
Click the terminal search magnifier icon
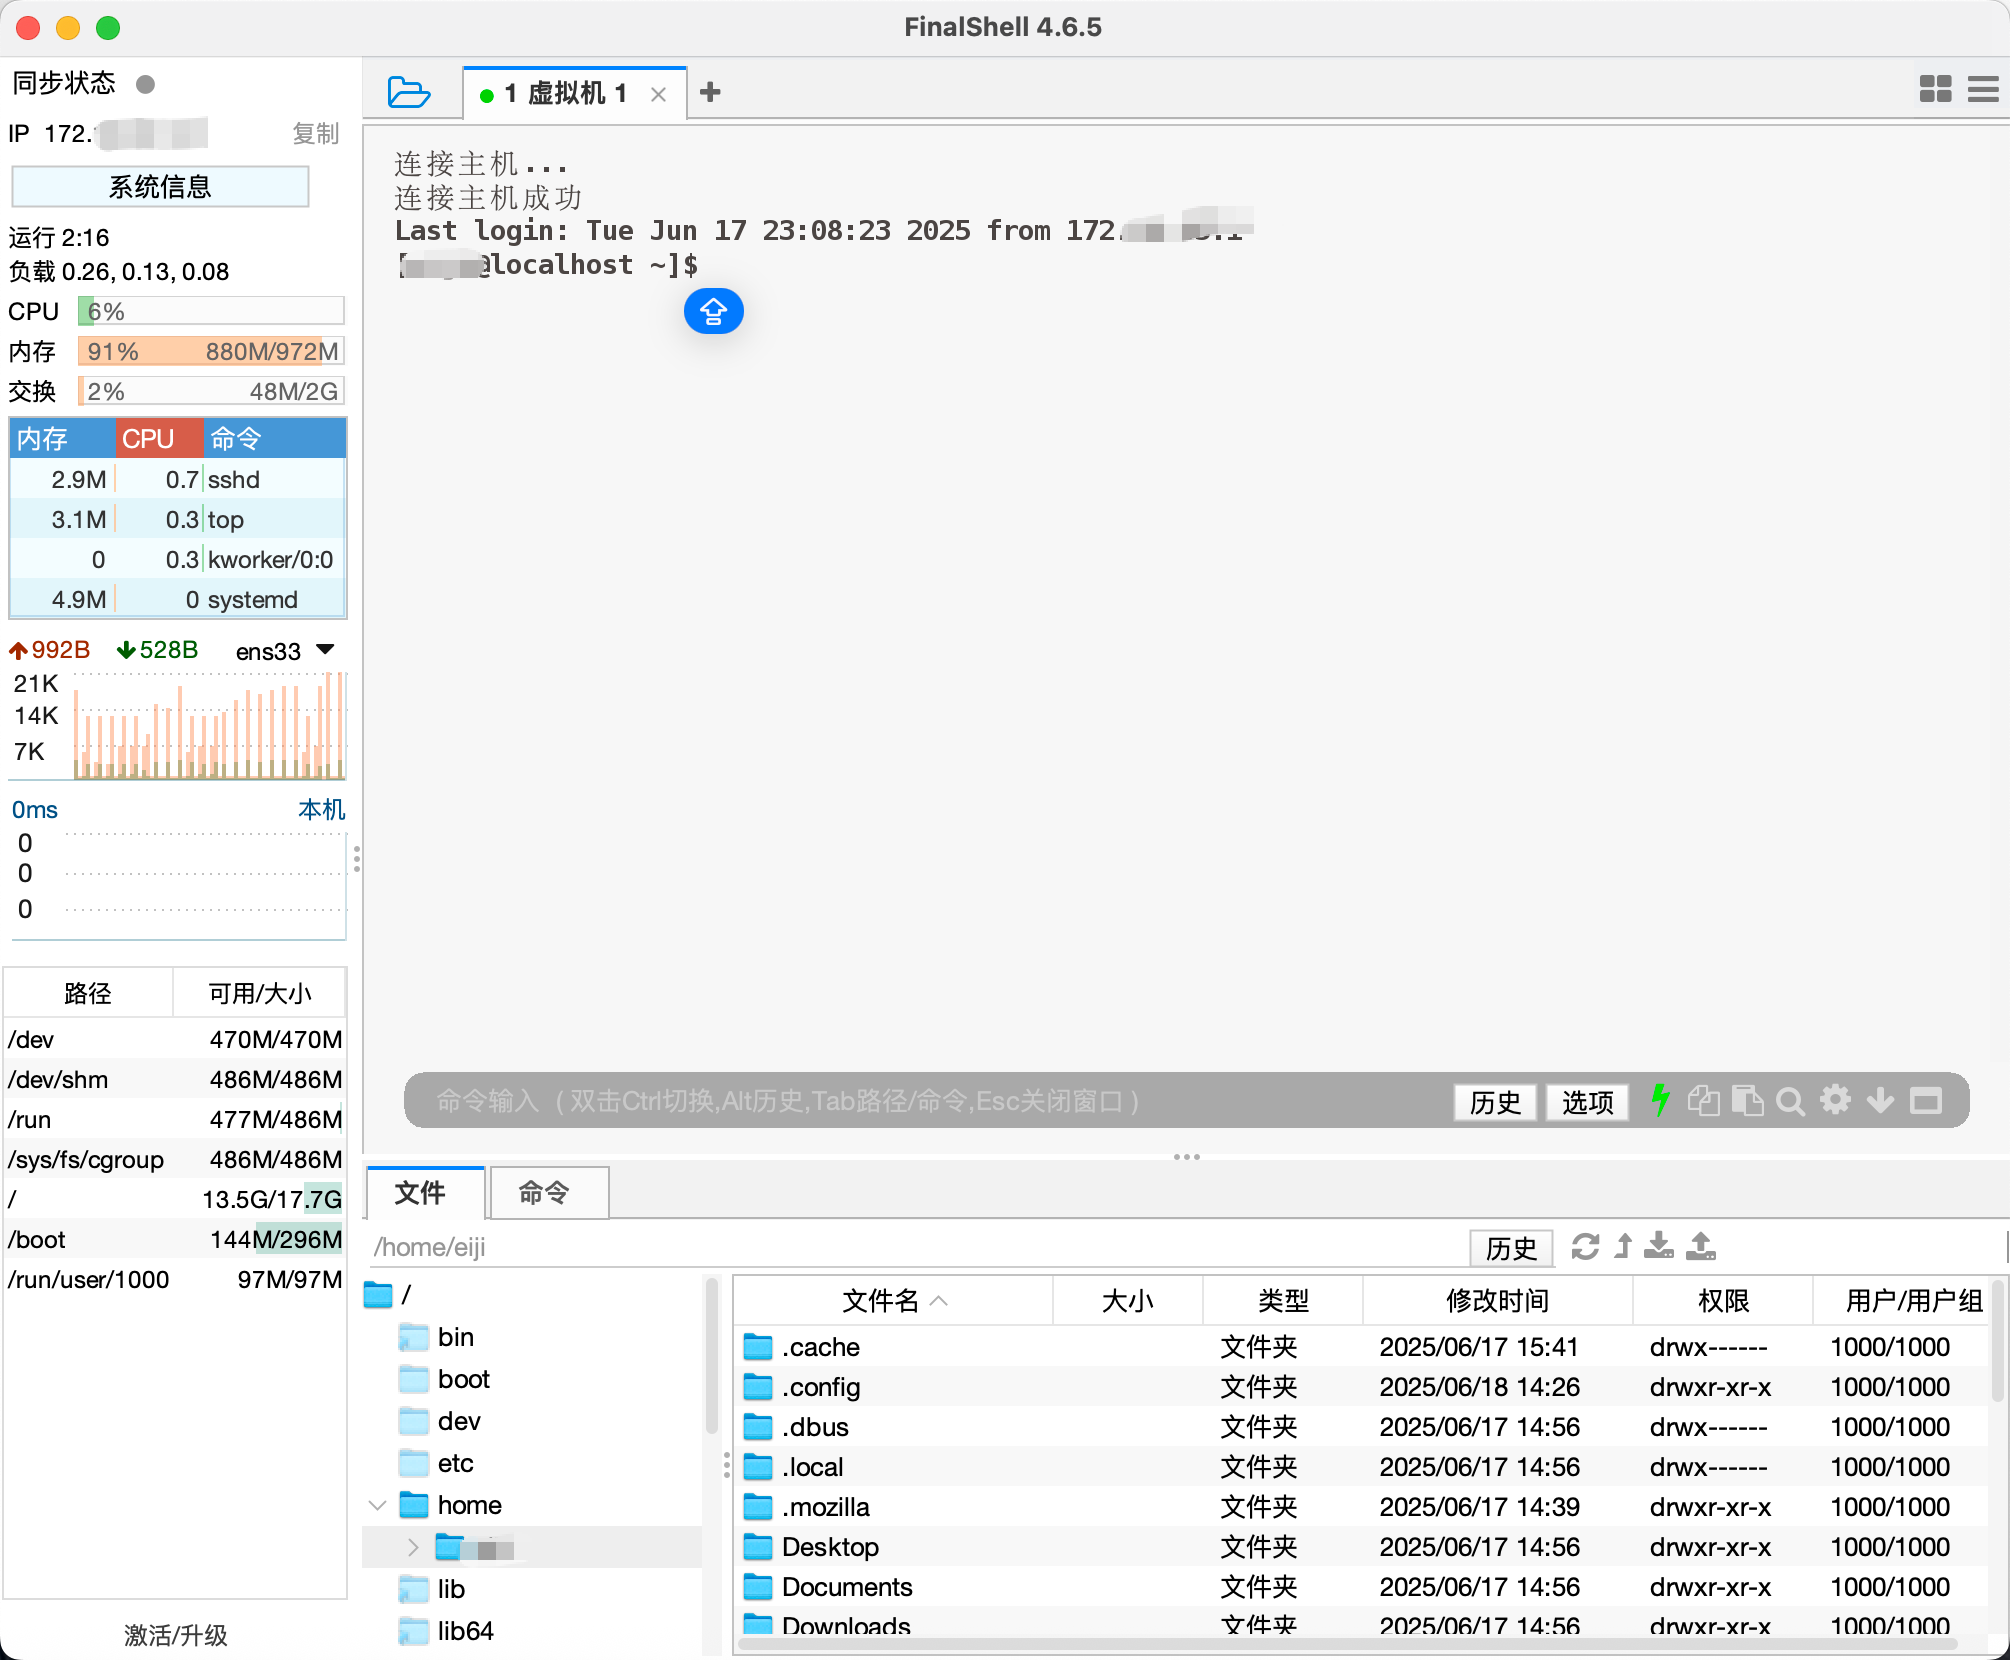coord(1790,1101)
